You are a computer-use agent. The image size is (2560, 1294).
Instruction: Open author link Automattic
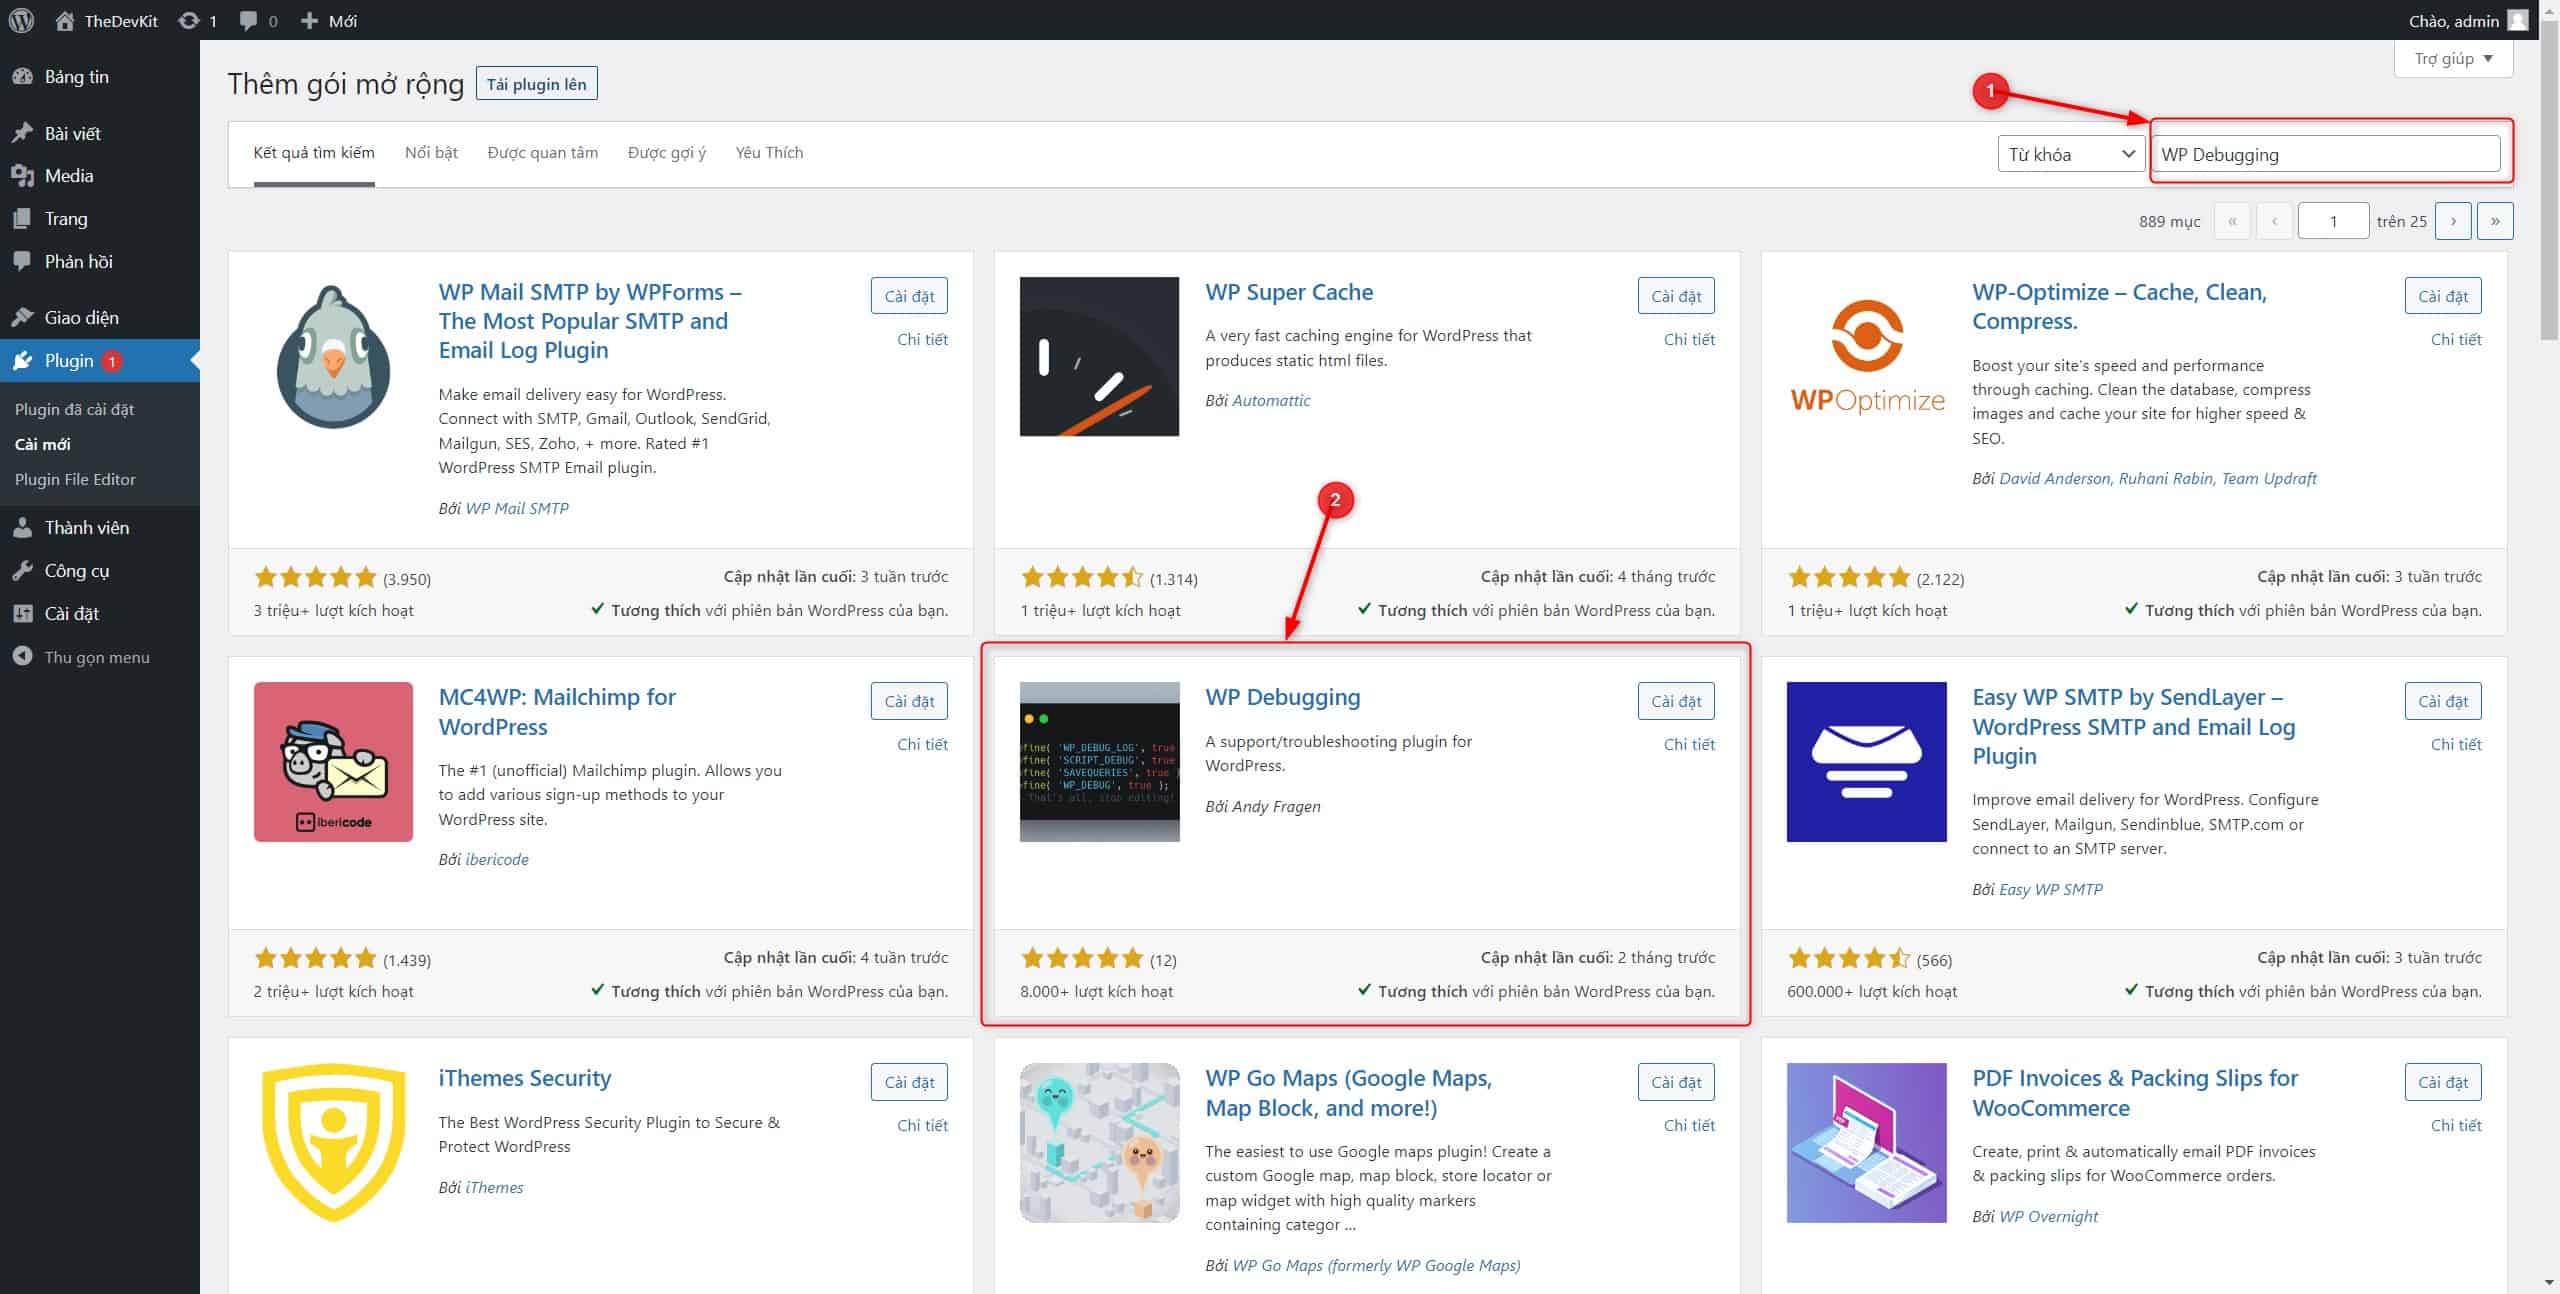(x=1271, y=400)
